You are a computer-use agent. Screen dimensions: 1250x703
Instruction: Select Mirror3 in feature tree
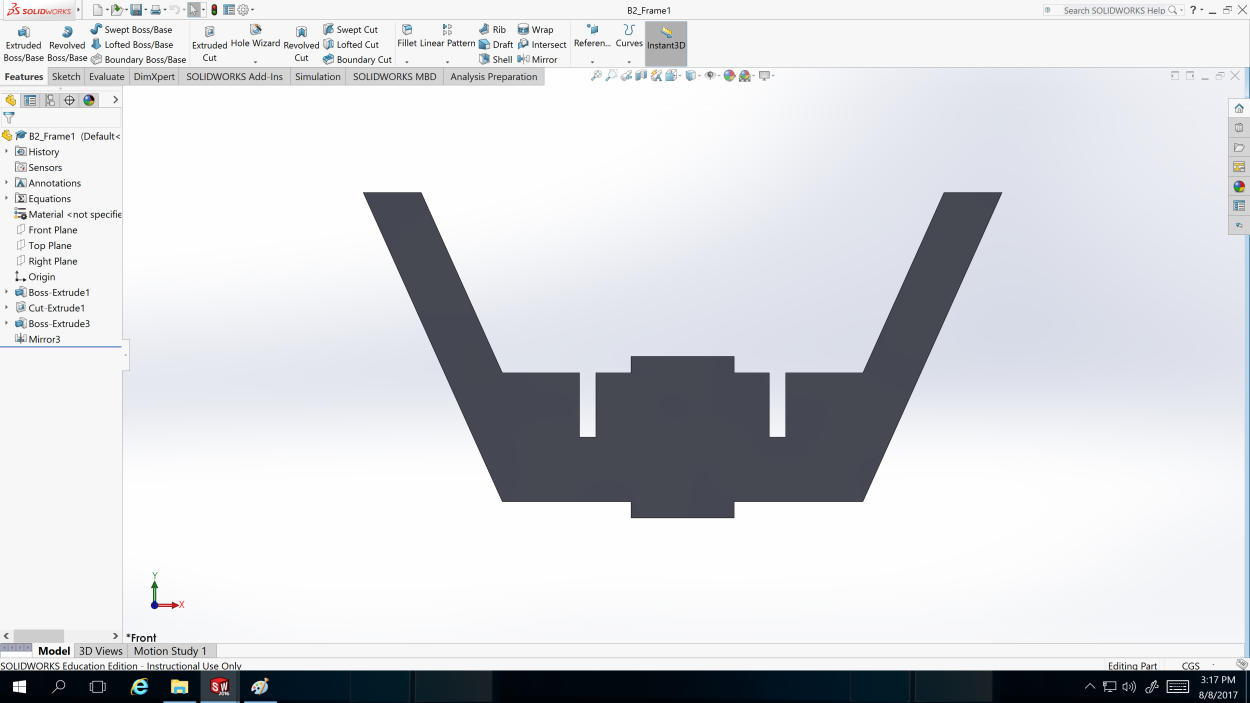pyautogui.click(x=38, y=339)
